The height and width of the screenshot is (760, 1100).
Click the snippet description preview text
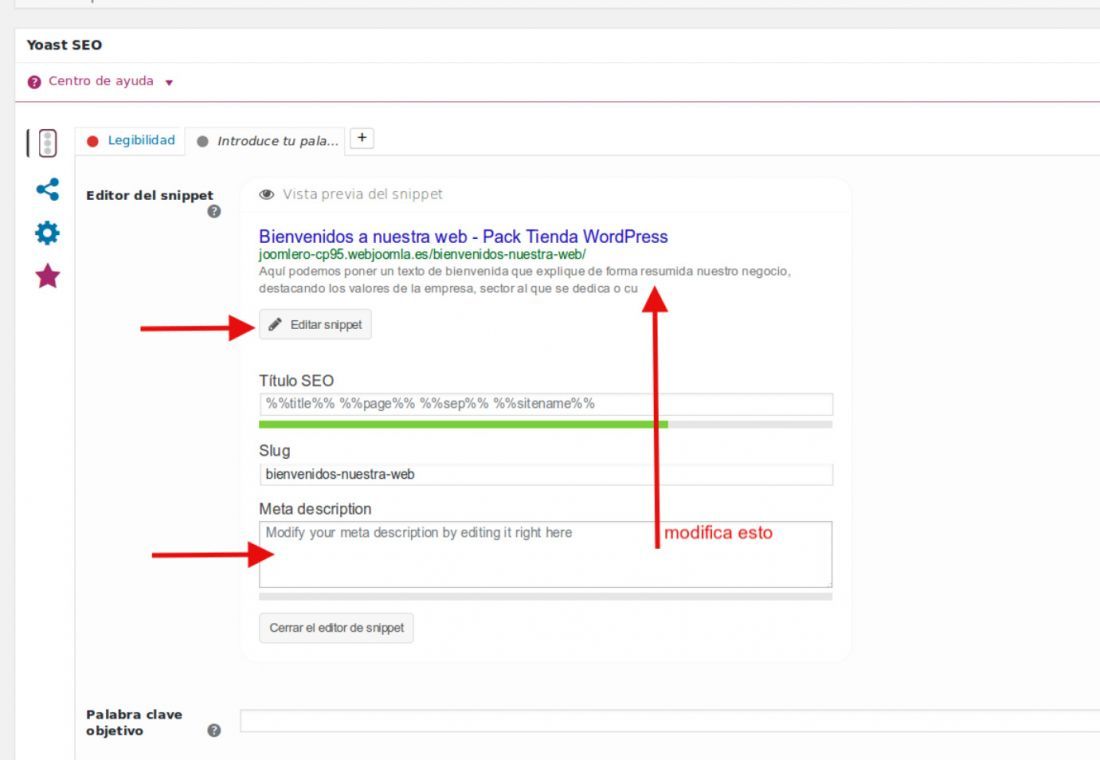click(524, 279)
